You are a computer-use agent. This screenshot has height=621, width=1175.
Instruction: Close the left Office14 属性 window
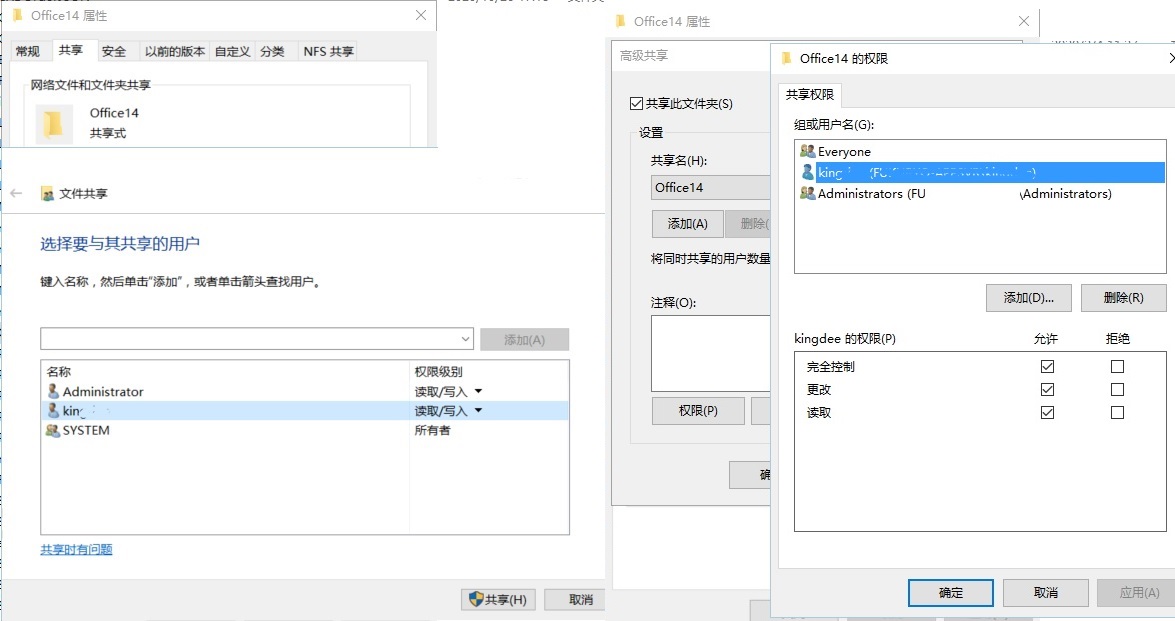[x=421, y=15]
